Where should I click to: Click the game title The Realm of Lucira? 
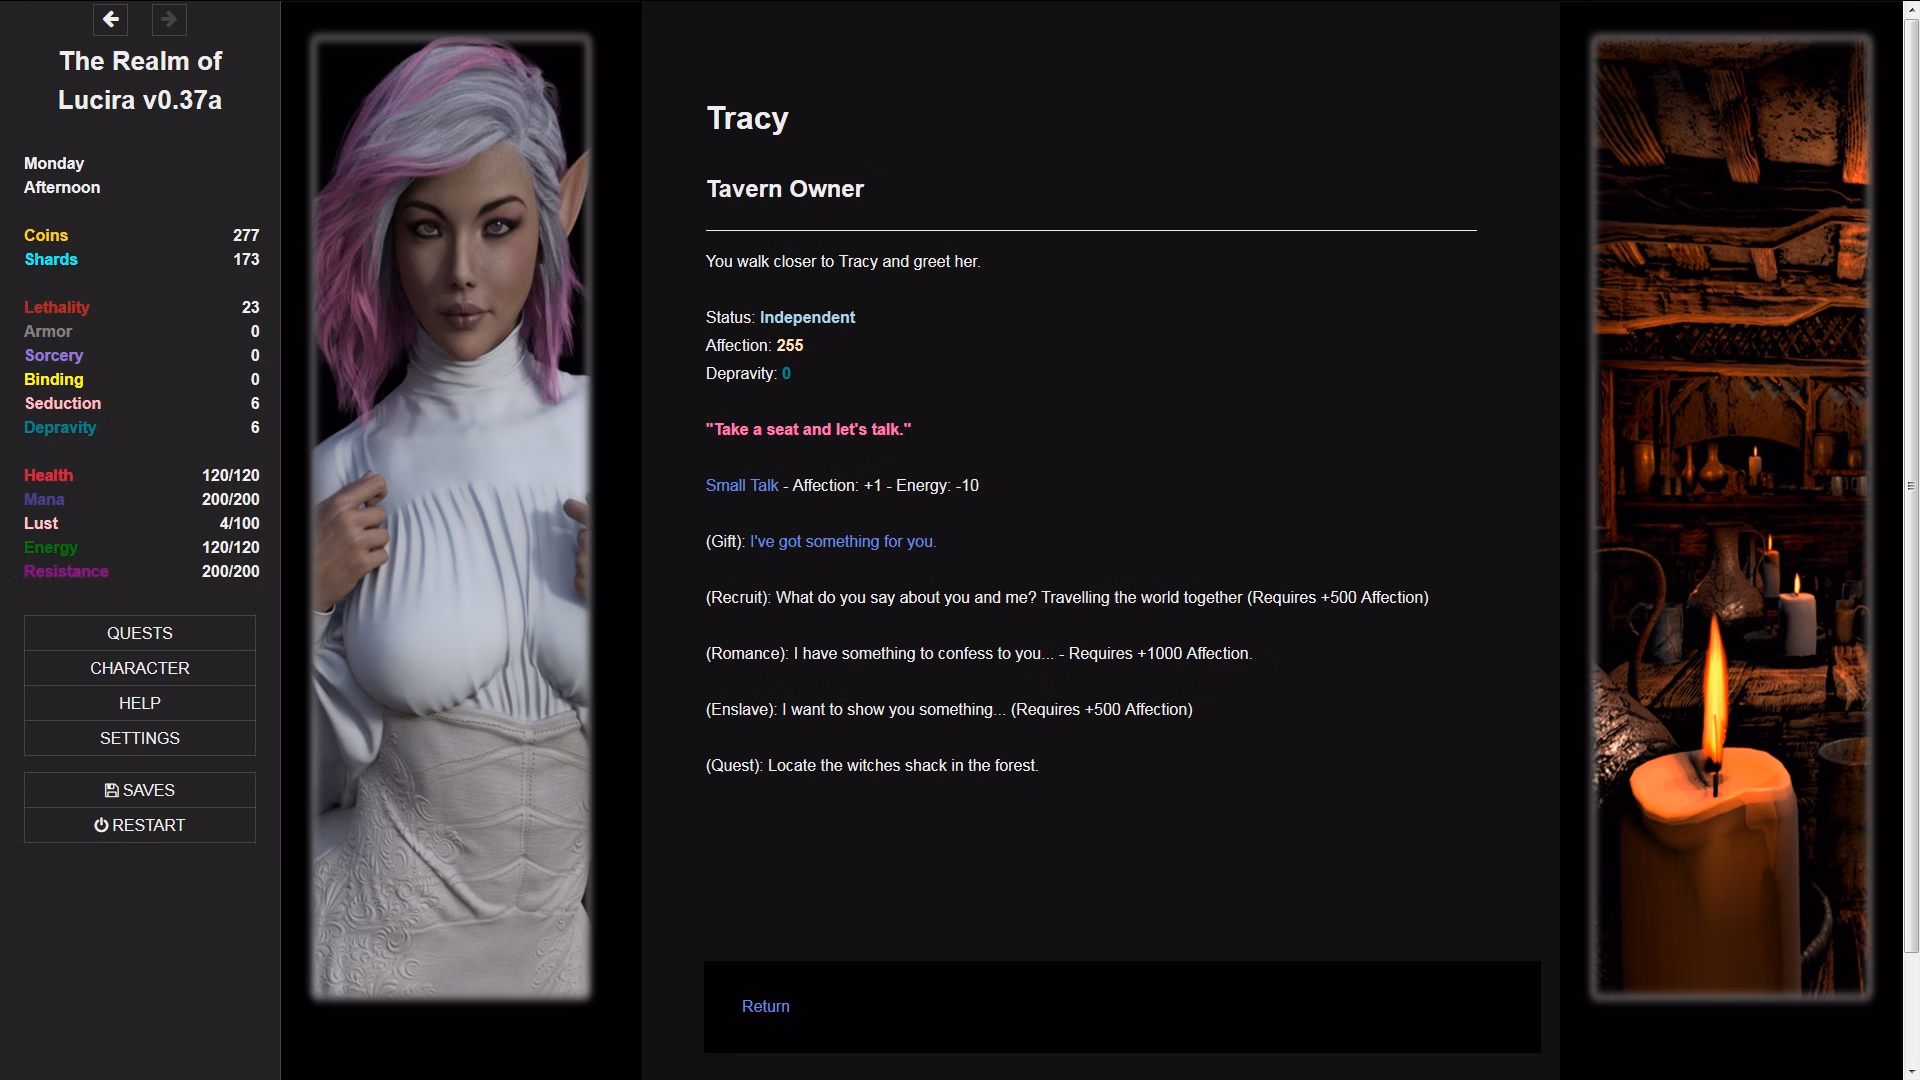pos(140,80)
